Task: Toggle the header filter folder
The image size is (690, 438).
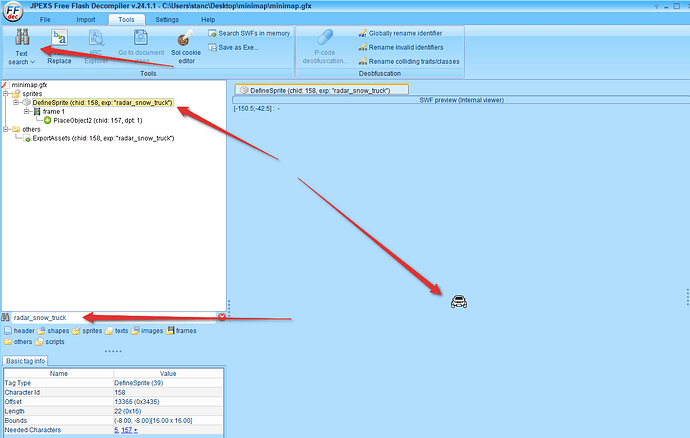Action: point(19,331)
